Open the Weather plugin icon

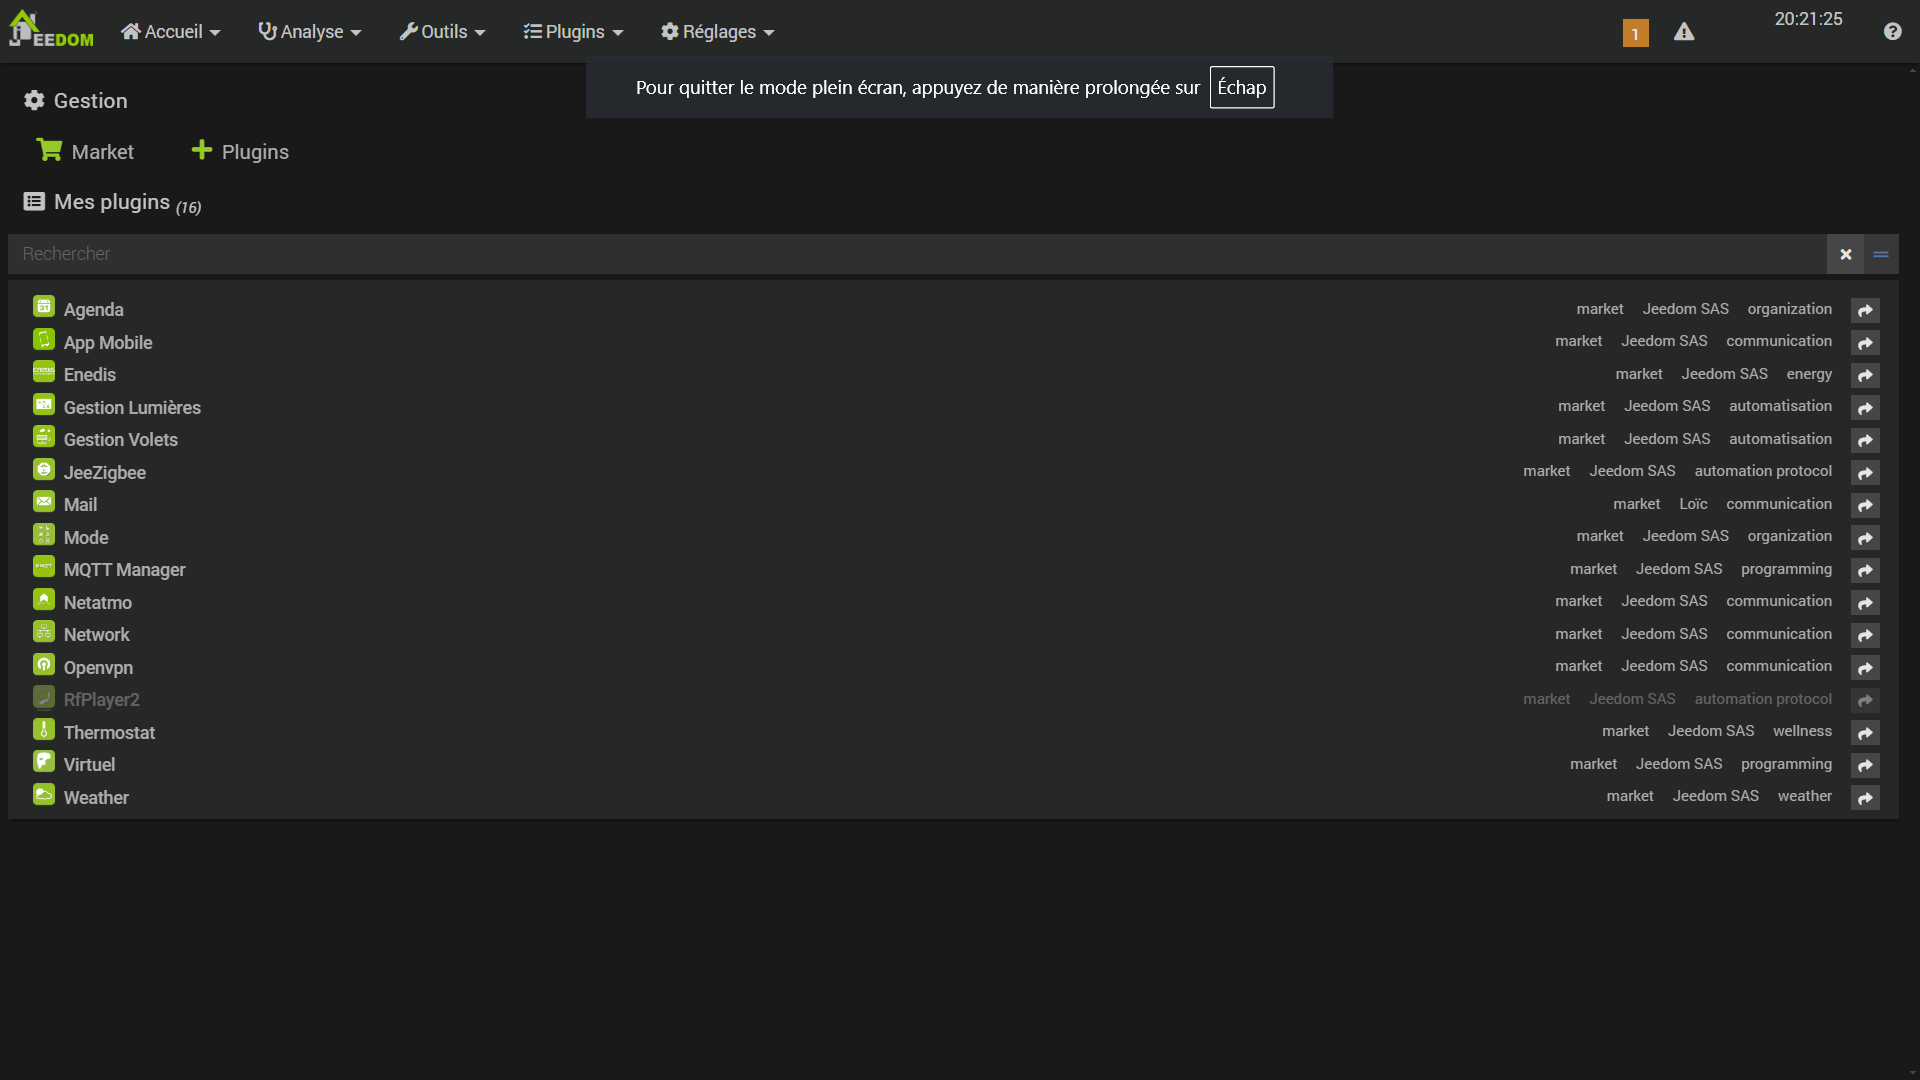point(44,794)
